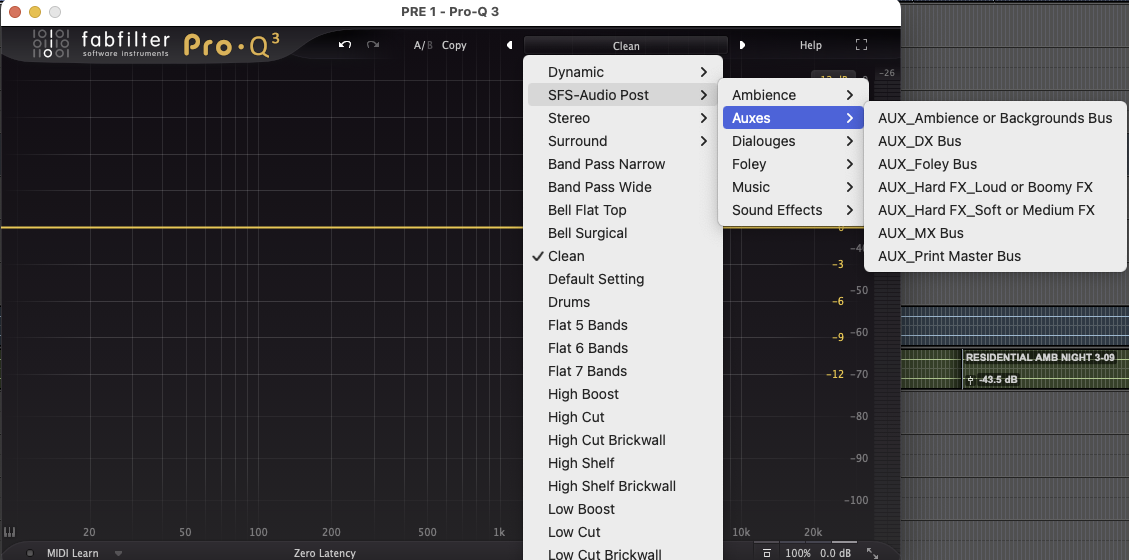Click the Copy button

454,45
